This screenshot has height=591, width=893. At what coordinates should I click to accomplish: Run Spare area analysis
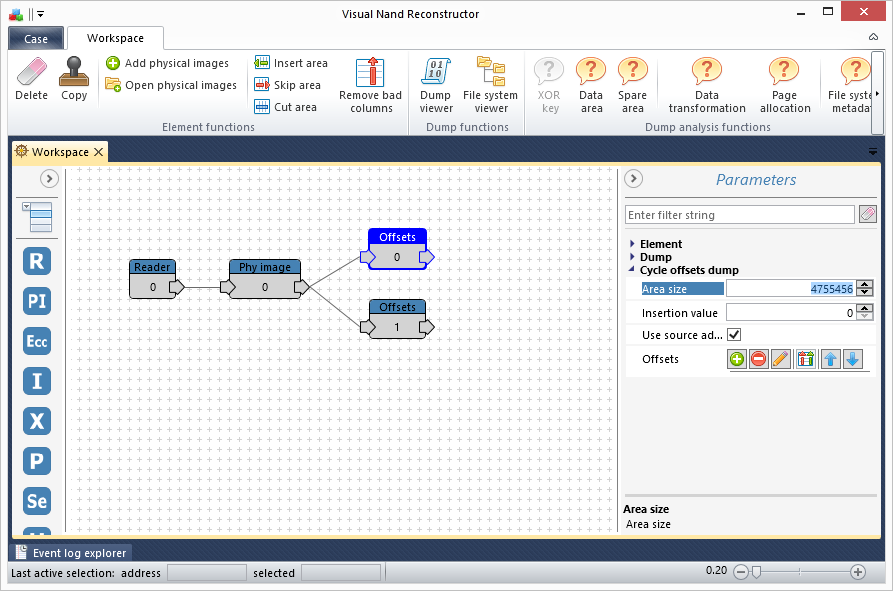tap(633, 85)
